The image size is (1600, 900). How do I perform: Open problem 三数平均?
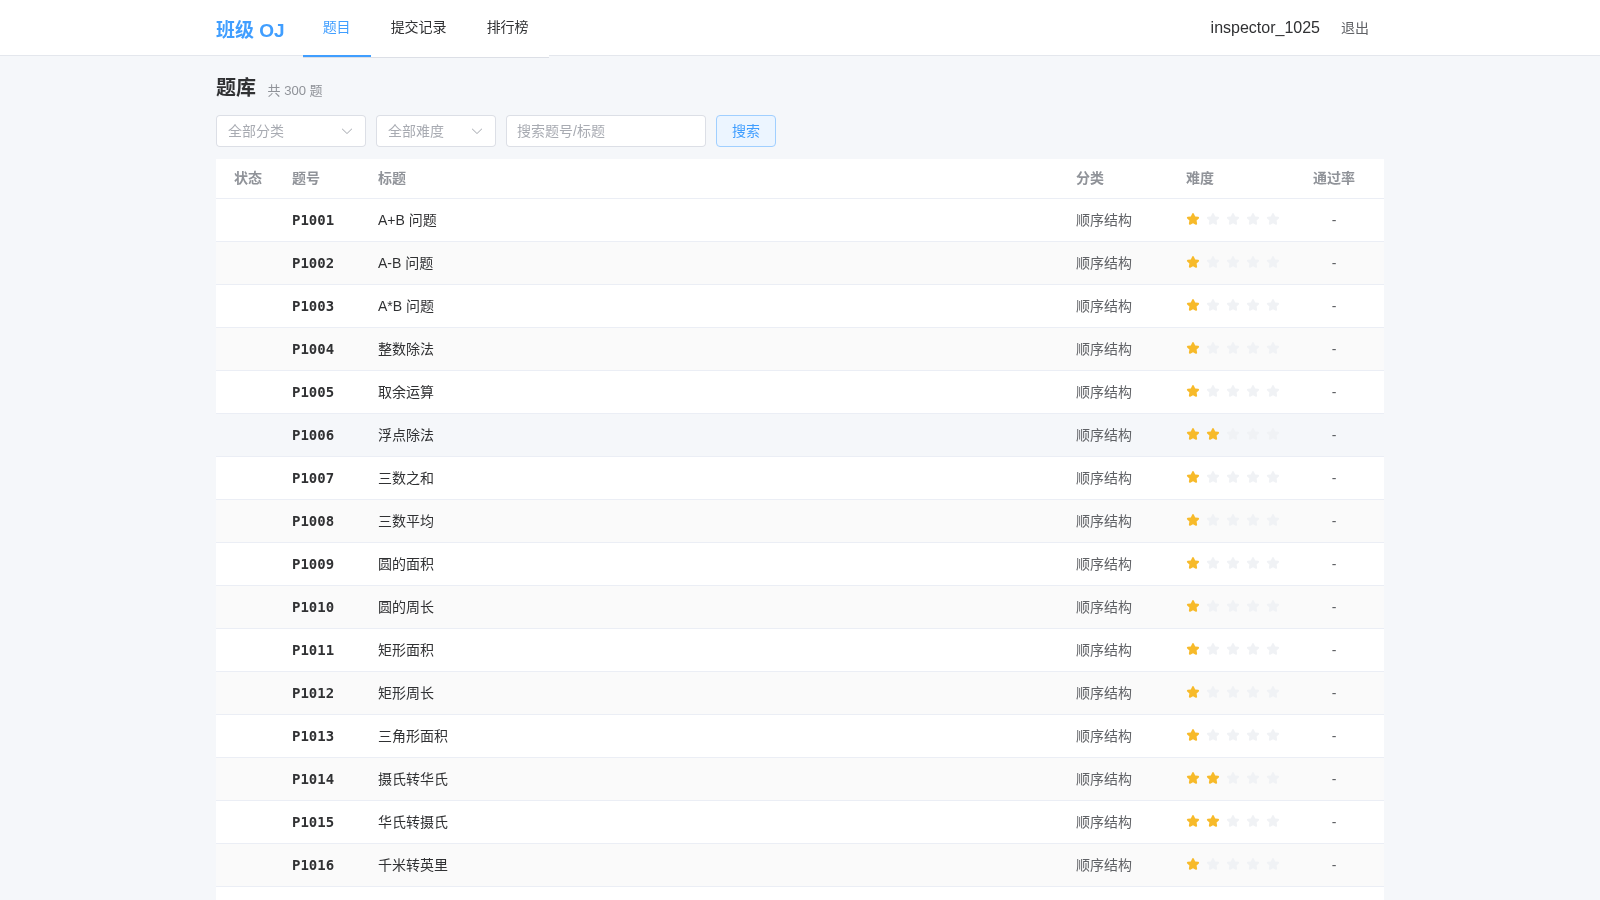[x=406, y=521]
